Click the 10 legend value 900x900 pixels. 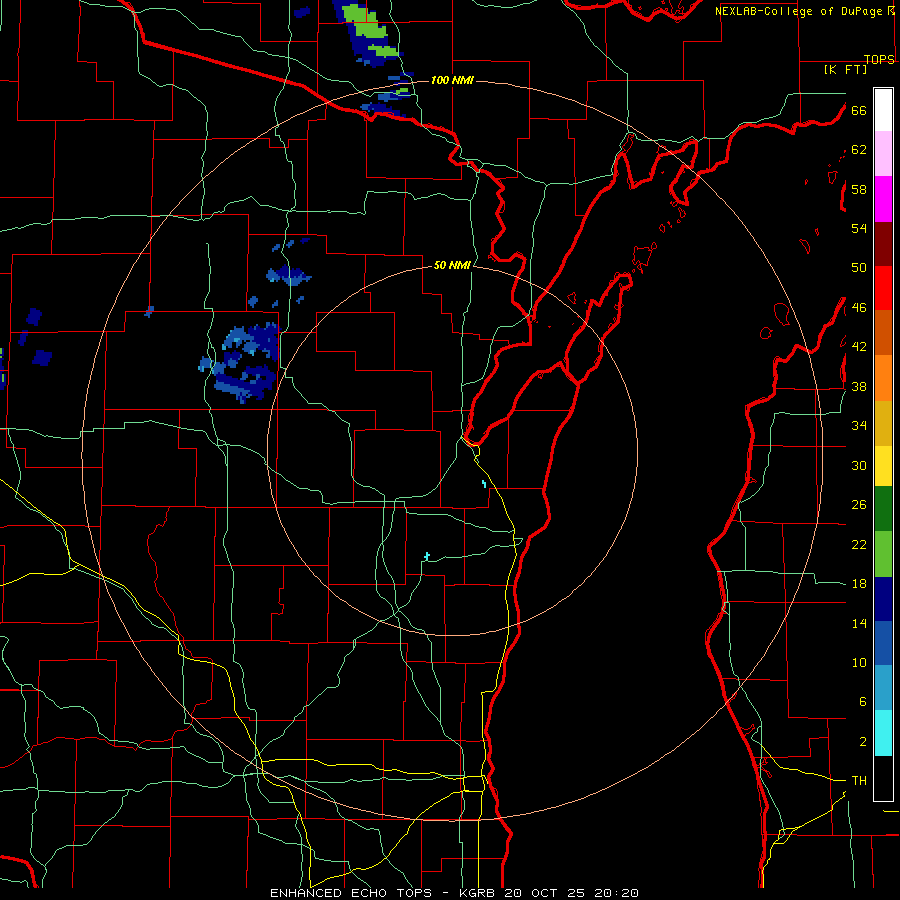(859, 662)
